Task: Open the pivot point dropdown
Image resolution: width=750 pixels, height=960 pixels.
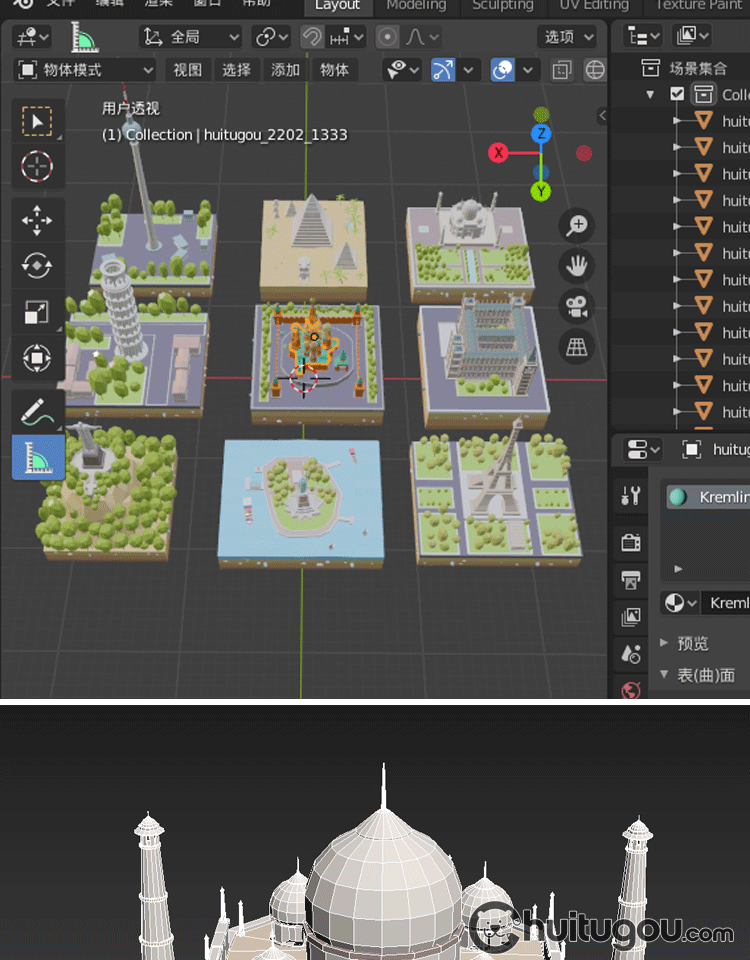Action: (272, 37)
